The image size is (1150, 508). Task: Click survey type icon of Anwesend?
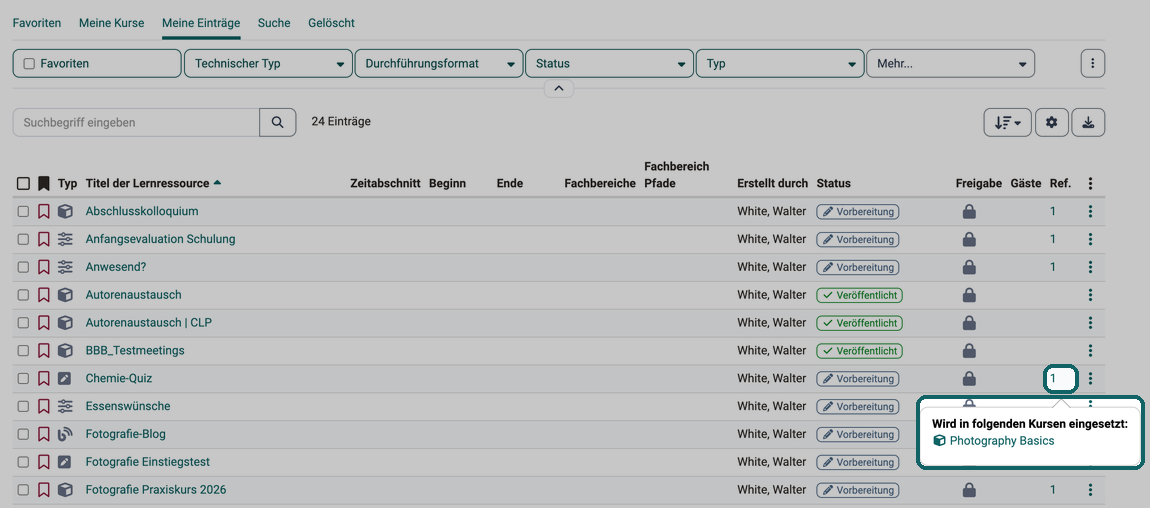pos(65,268)
